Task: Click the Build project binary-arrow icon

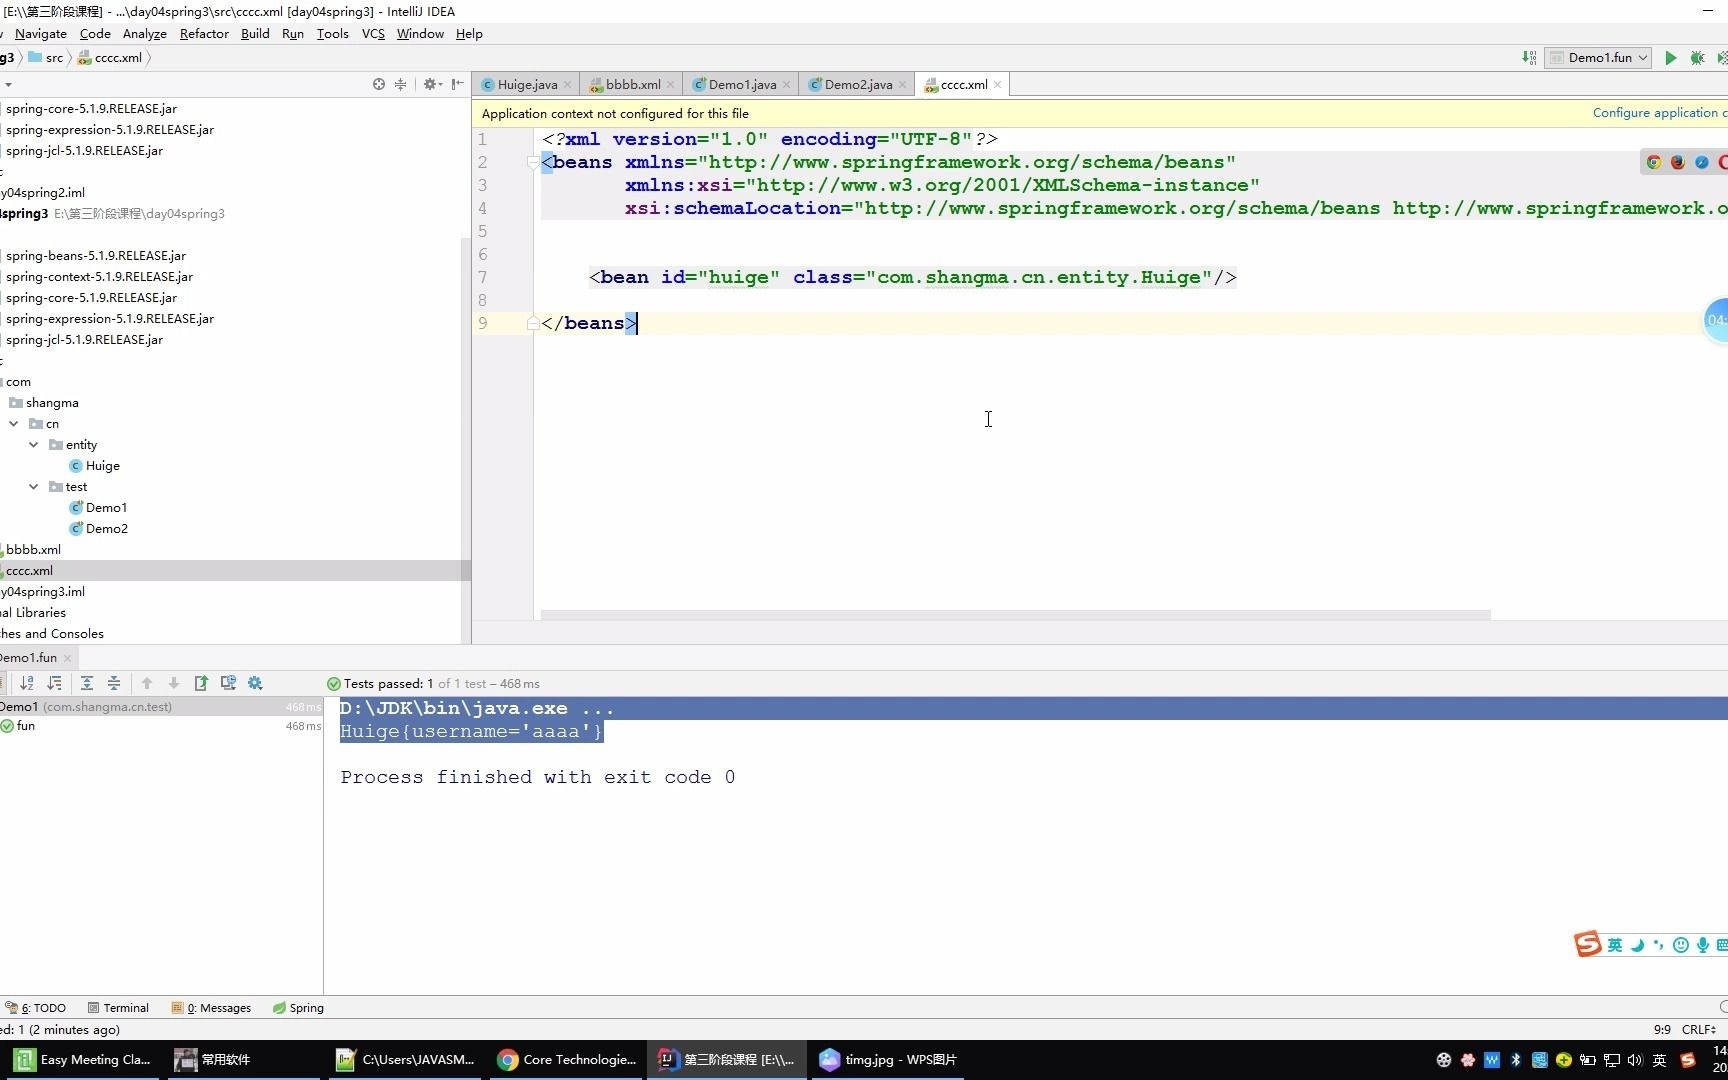Action: pyautogui.click(x=1529, y=58)
